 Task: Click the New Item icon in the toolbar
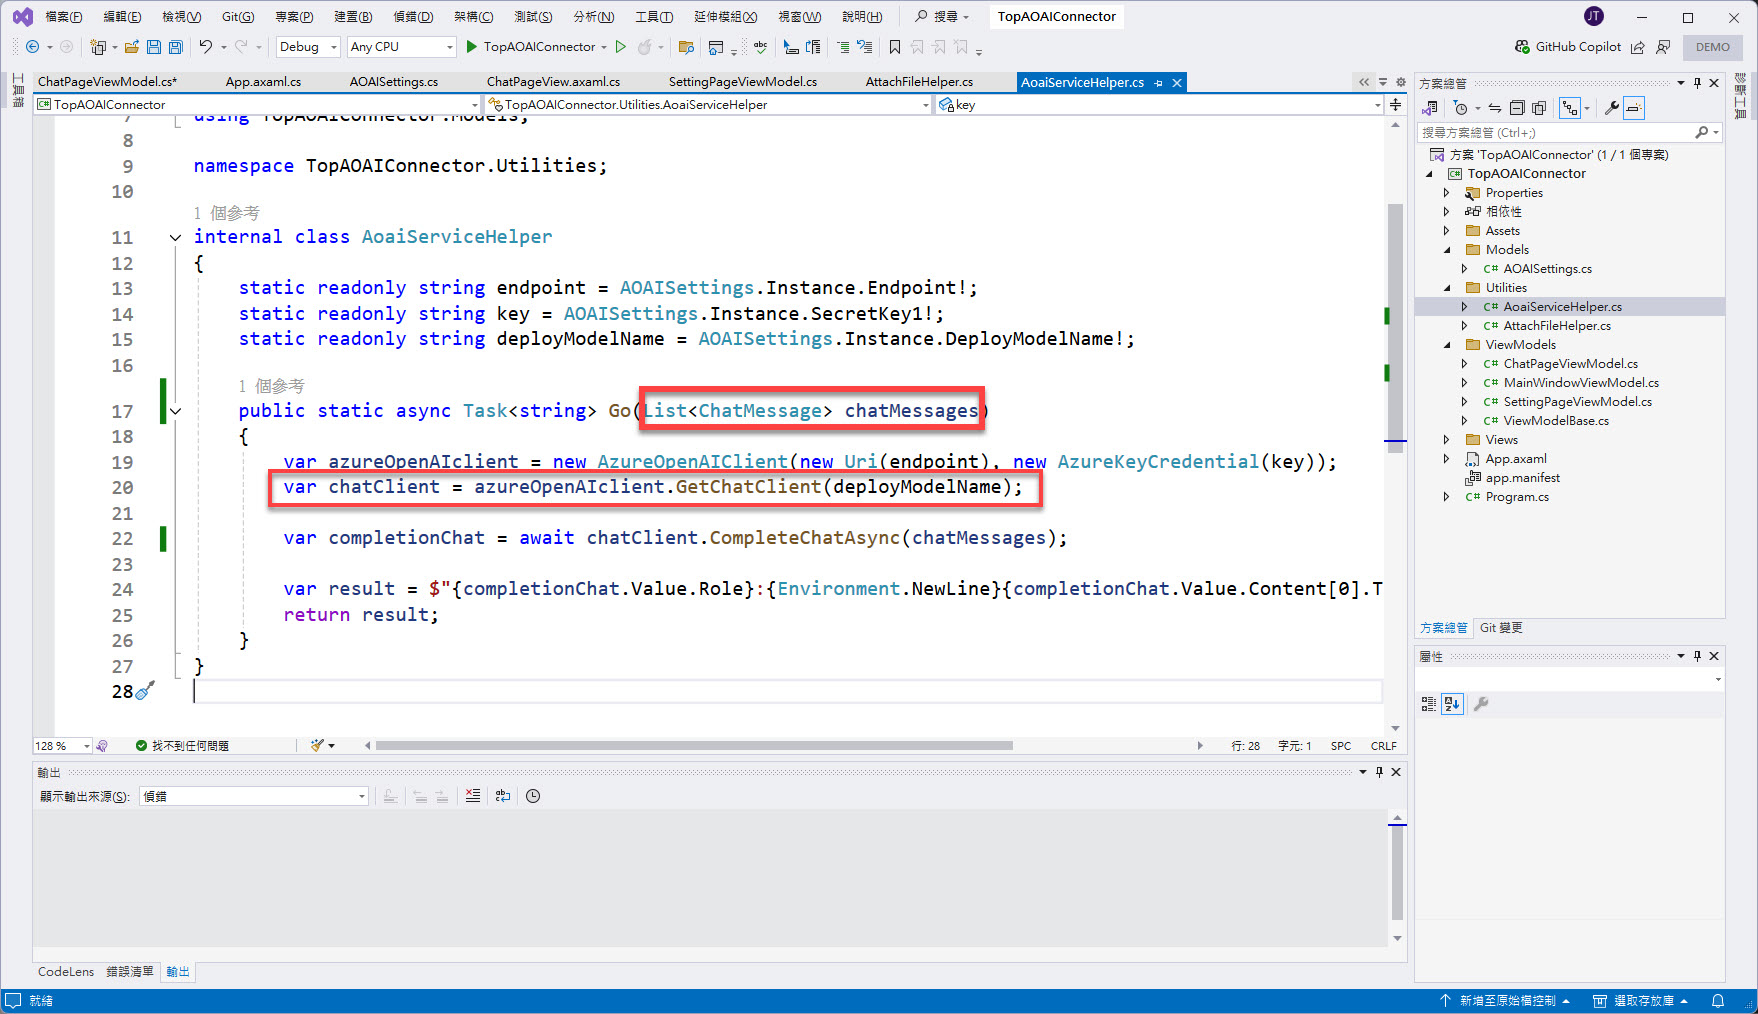pos(98,47)
